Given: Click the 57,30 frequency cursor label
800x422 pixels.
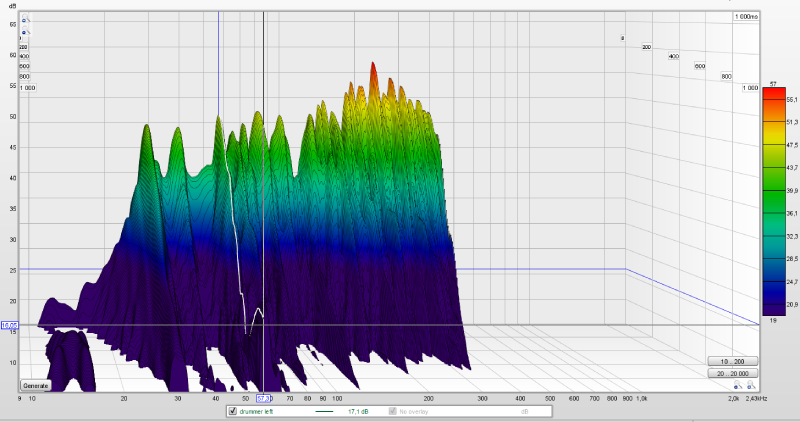Looking at the screenshot, I should click(264, 398).
